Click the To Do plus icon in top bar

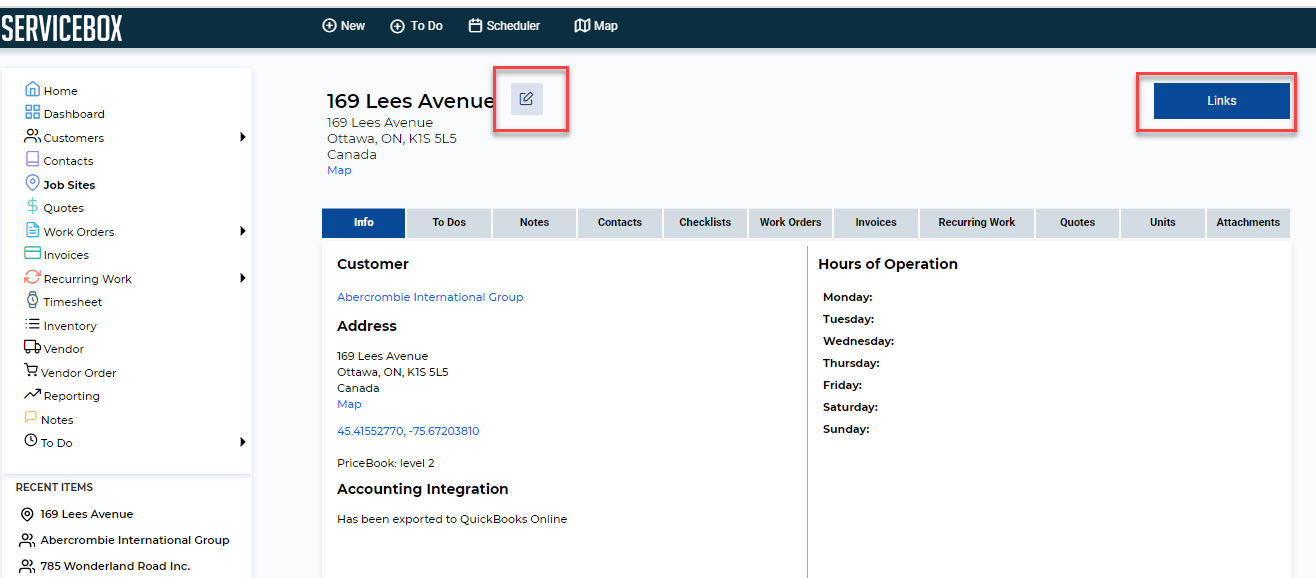(397, 26)
